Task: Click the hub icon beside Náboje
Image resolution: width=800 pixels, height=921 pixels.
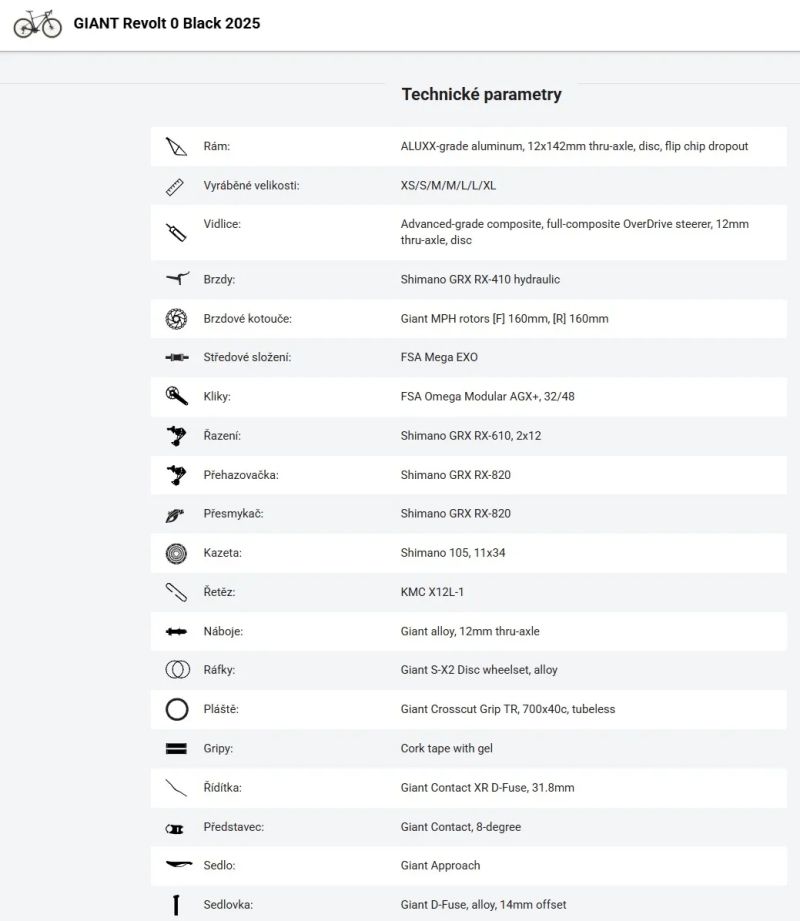Action: pos(176,631)
